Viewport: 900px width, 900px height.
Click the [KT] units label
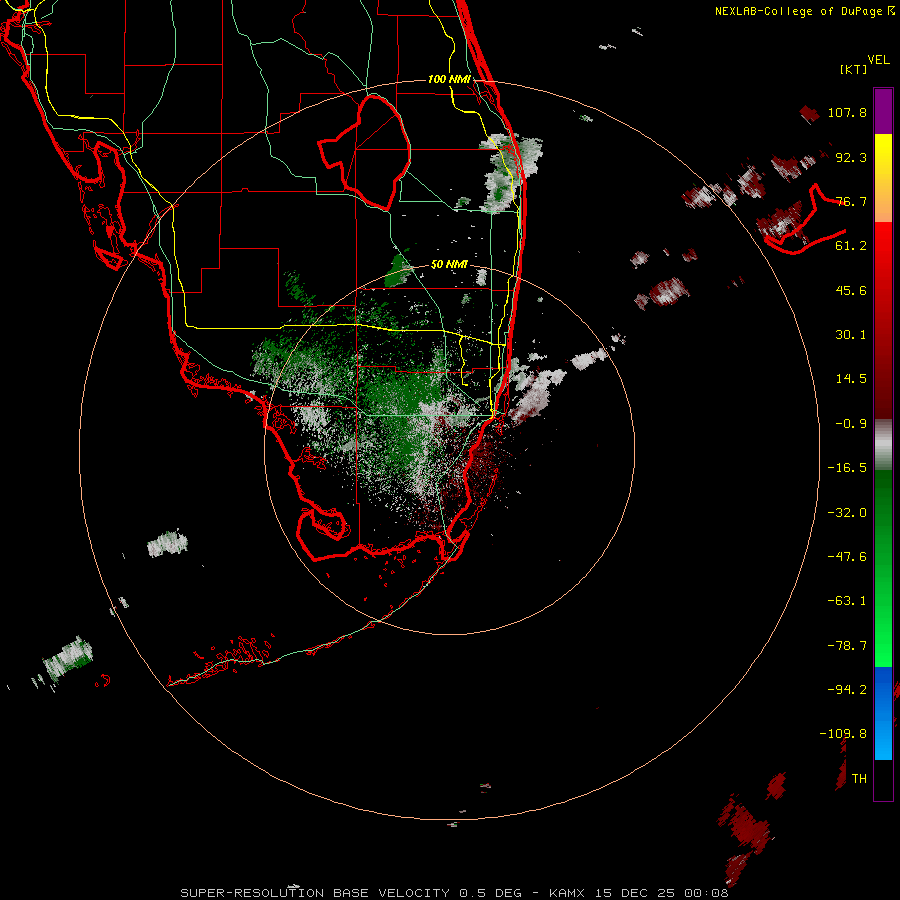click(854, 69)
